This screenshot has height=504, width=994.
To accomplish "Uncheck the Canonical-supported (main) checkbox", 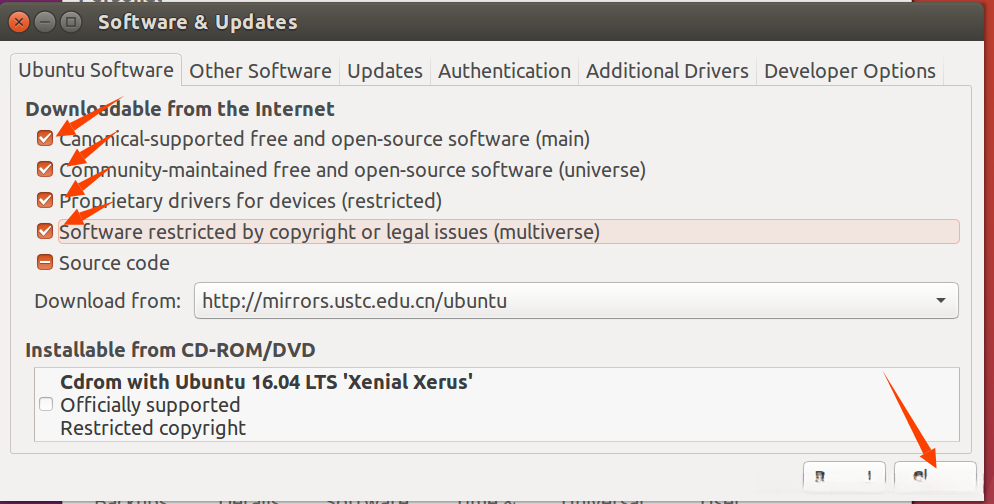I will click(x=45, y=139).
